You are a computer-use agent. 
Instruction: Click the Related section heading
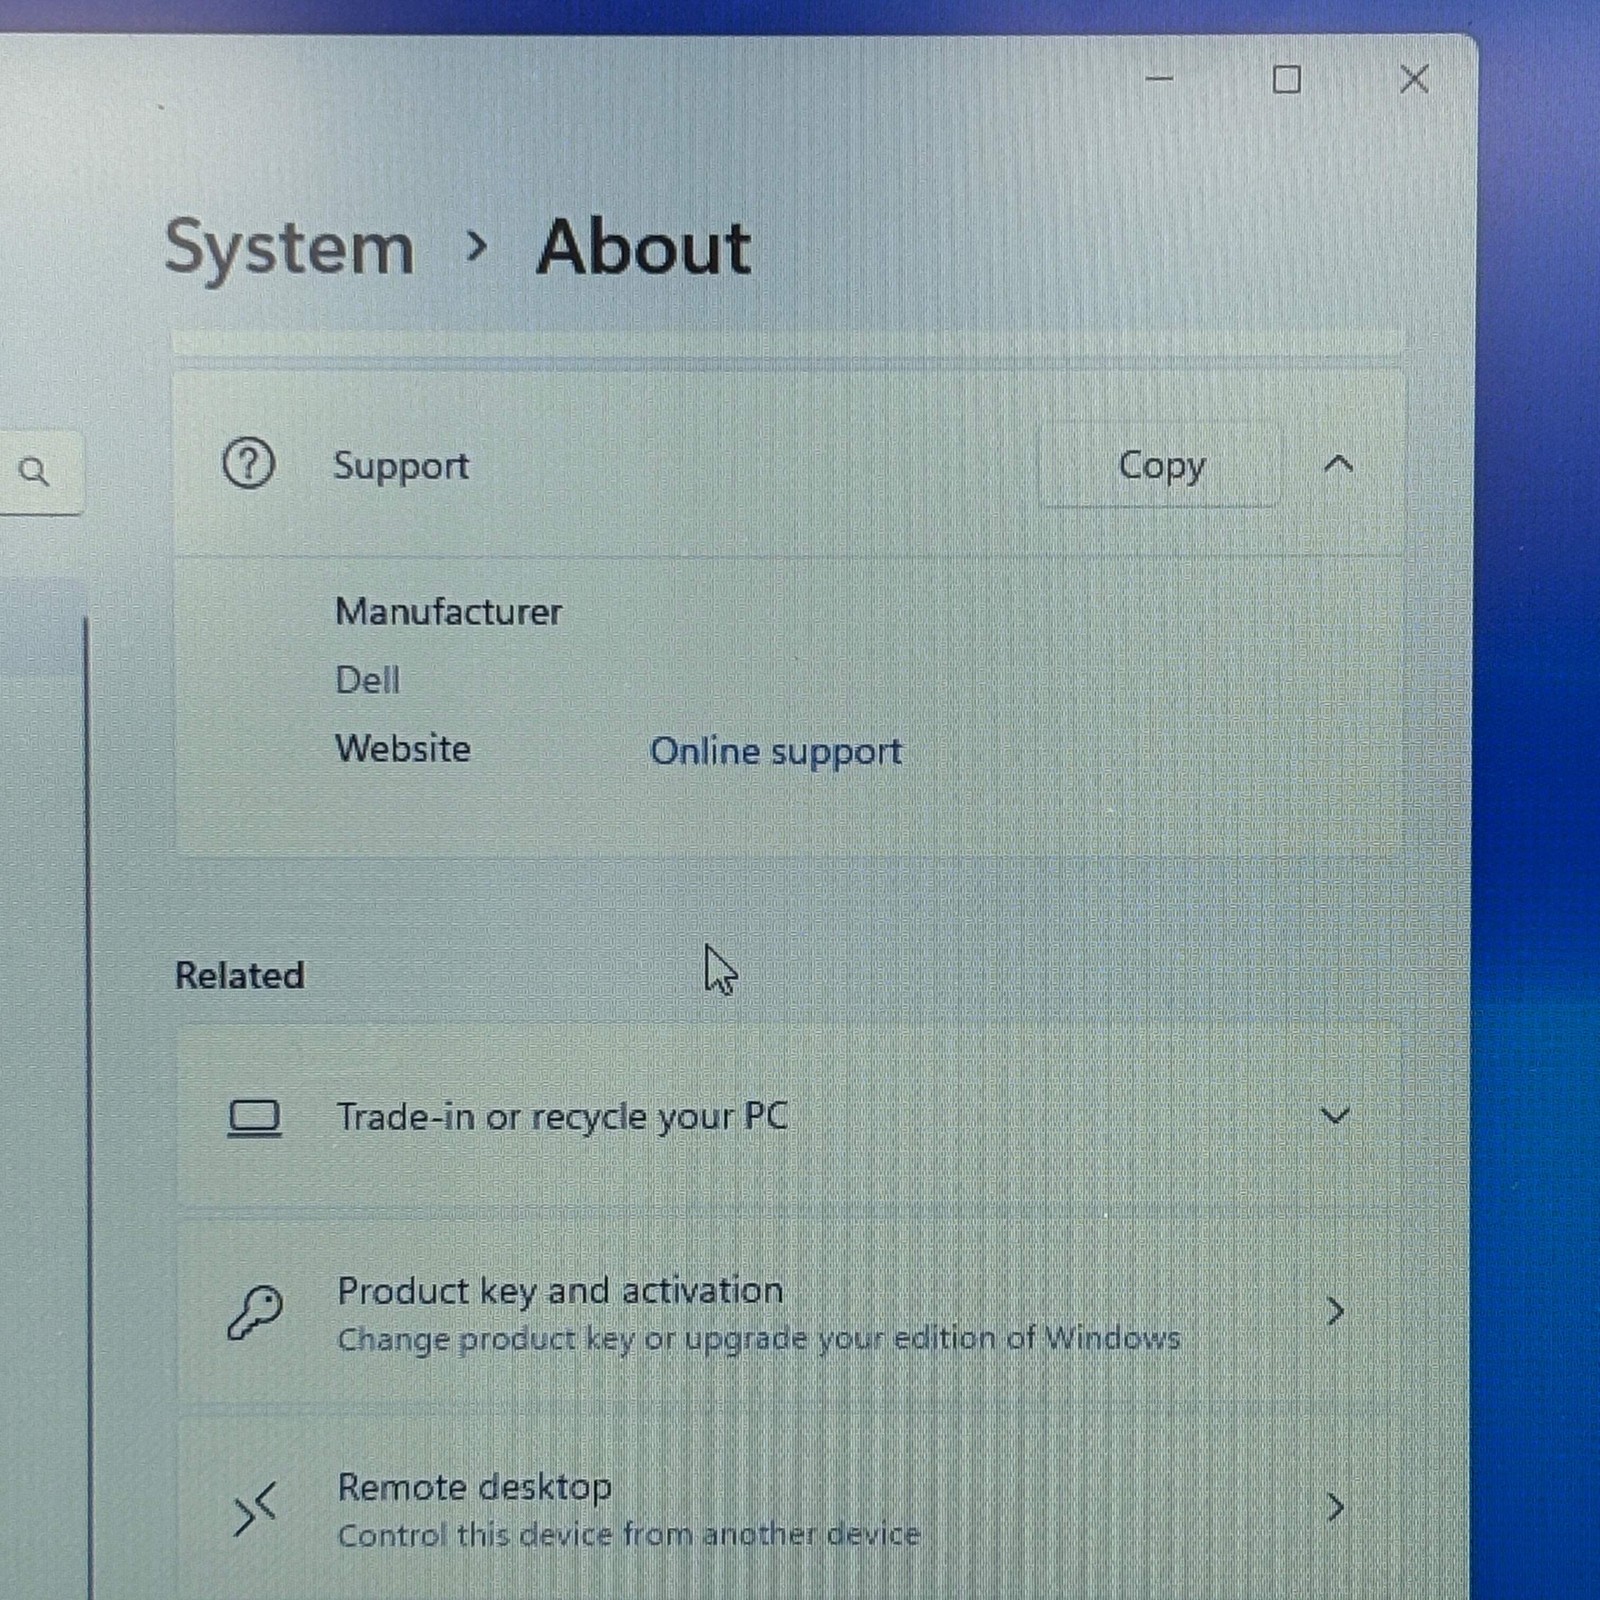[x=239, y=975]
